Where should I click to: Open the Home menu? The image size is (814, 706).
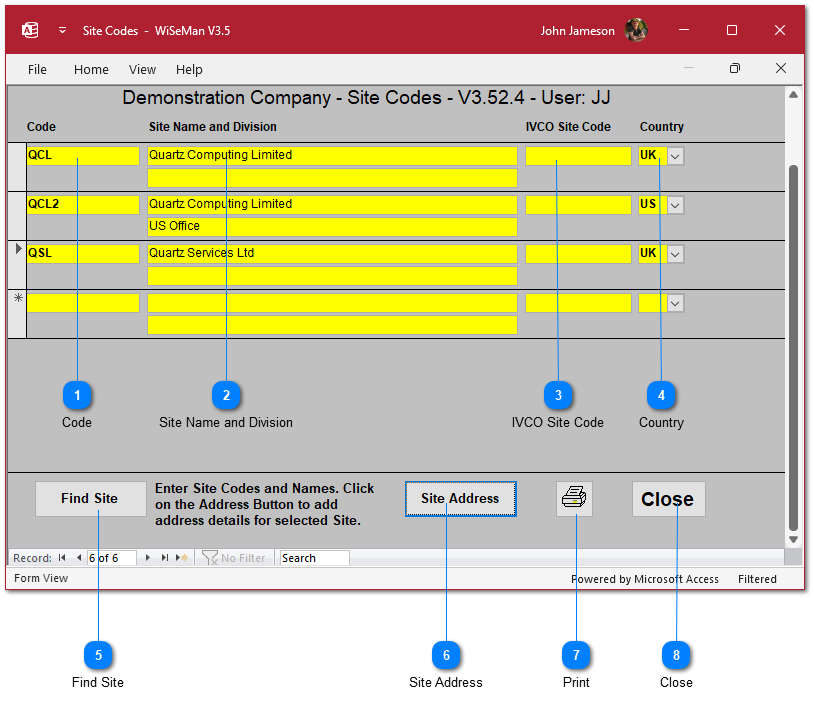tap(91, 70)
